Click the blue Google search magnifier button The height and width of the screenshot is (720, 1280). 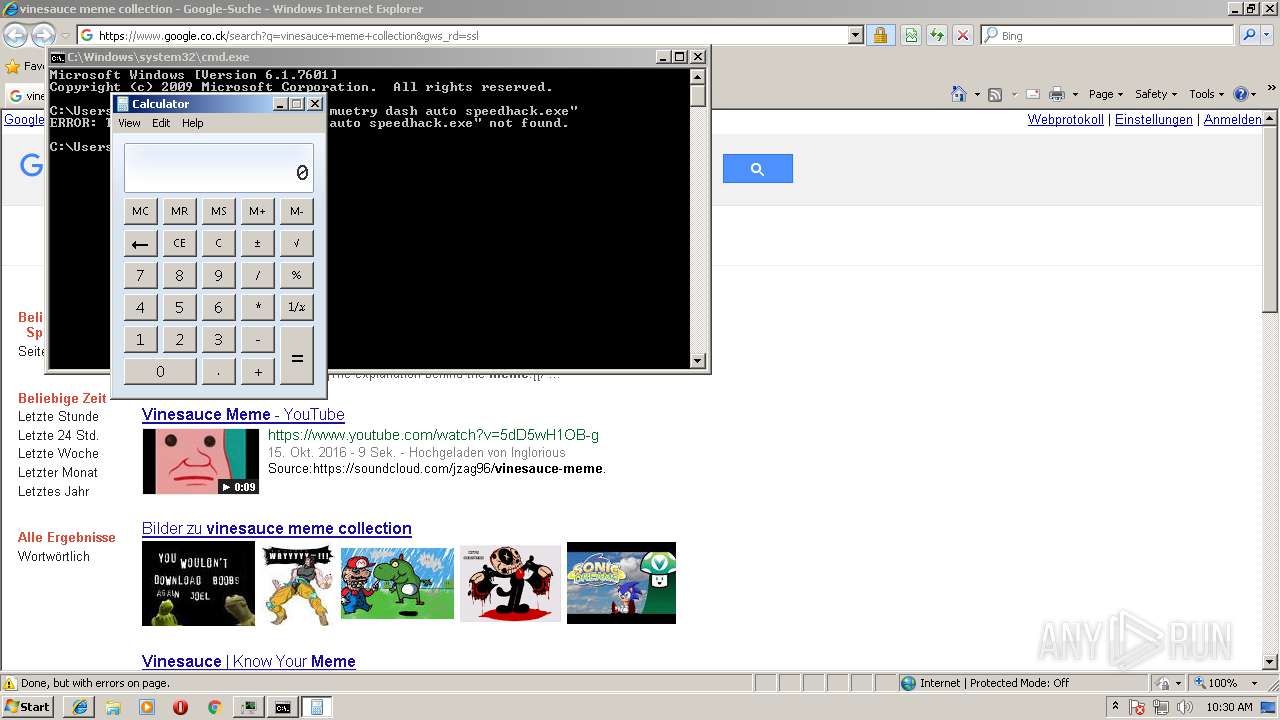coord(758,169)
